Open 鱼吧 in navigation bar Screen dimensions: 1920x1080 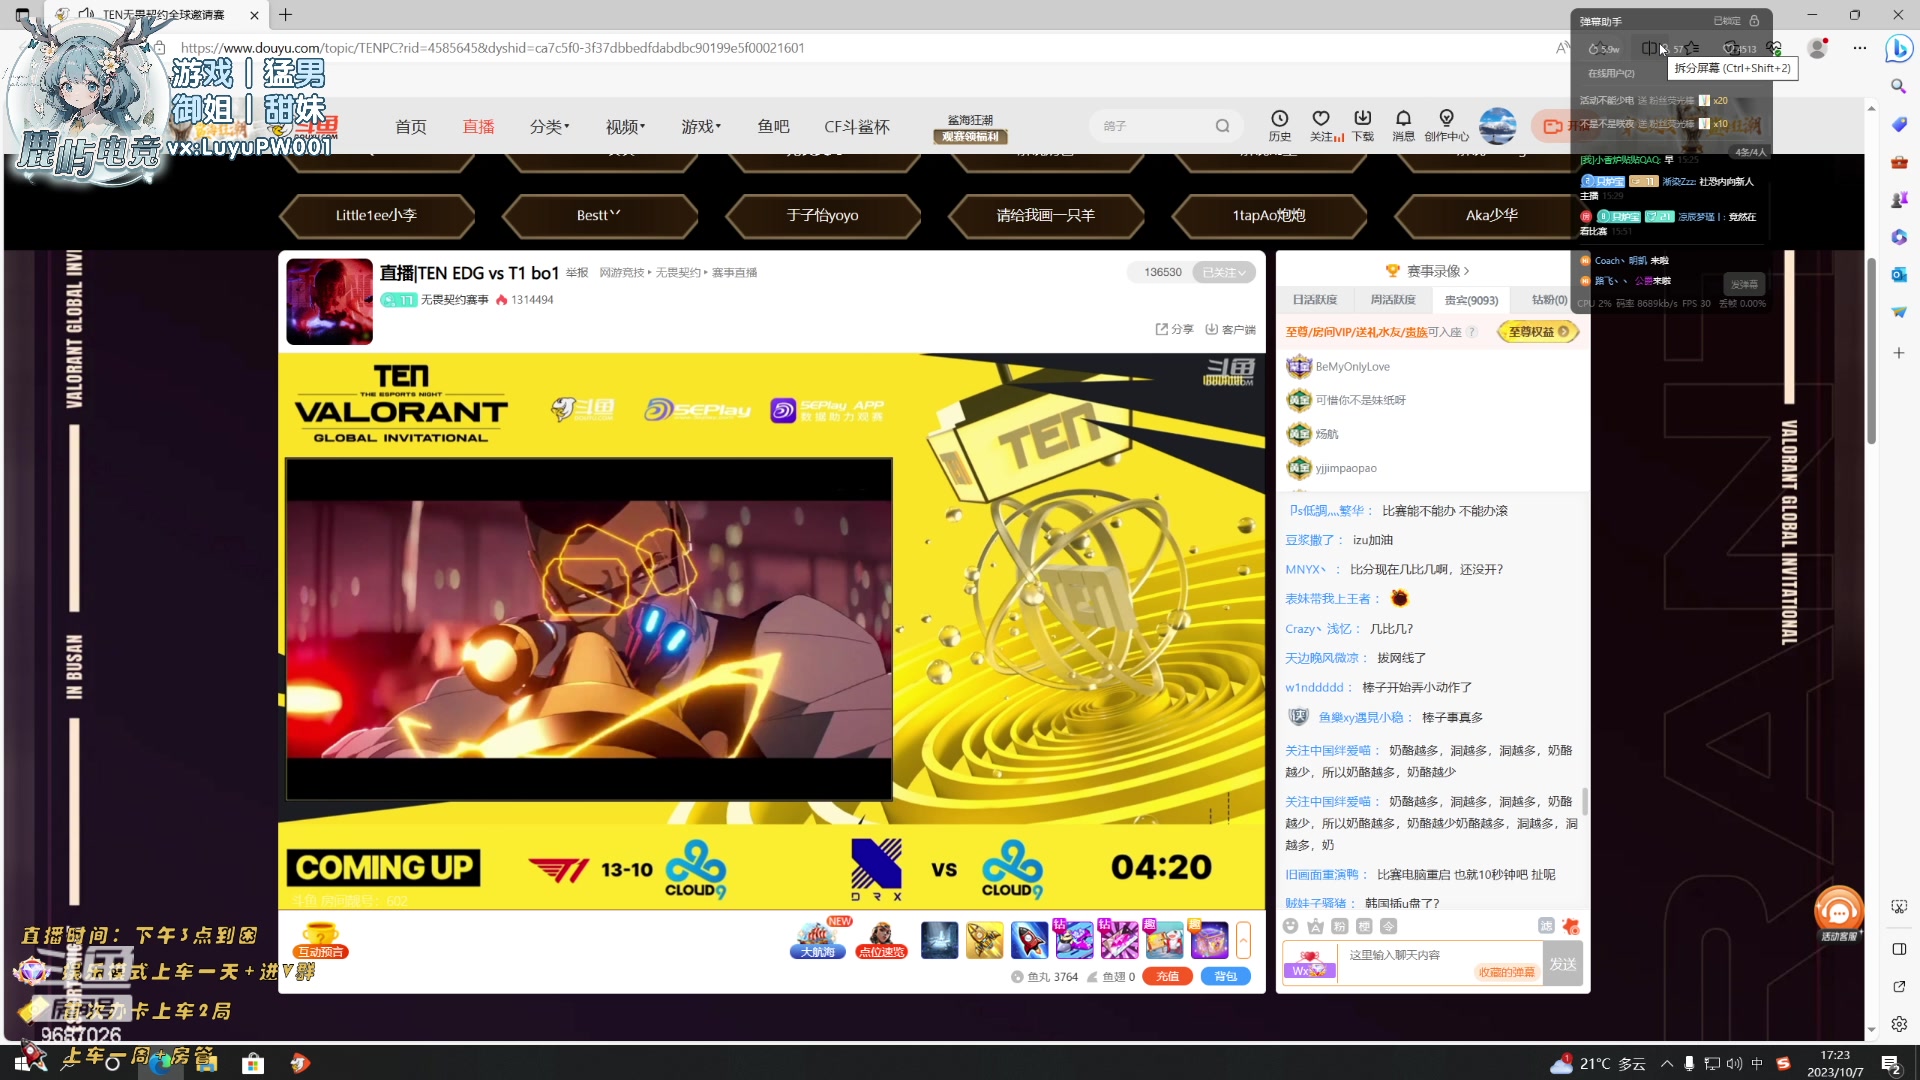(x=773, y=126)
